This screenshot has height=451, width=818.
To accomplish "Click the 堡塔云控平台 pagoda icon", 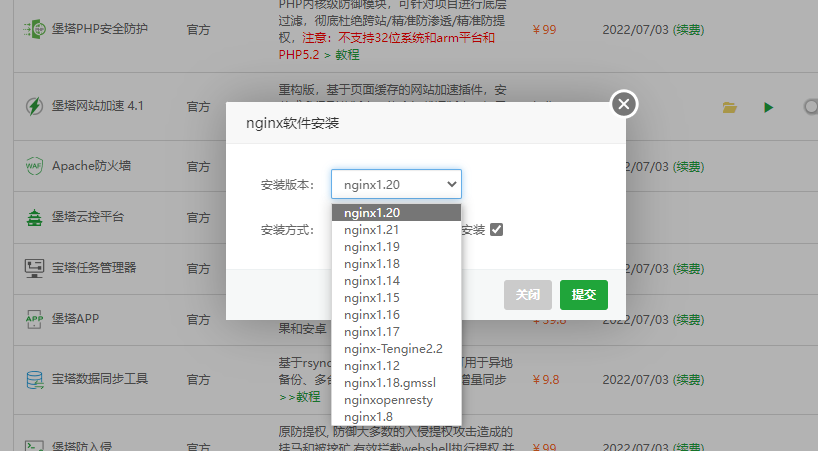I will (34, 217).
